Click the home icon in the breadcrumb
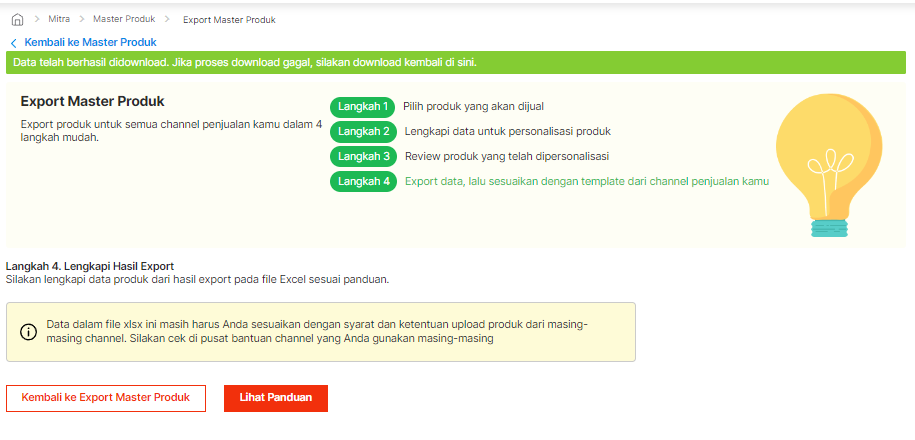 [16, 20]
